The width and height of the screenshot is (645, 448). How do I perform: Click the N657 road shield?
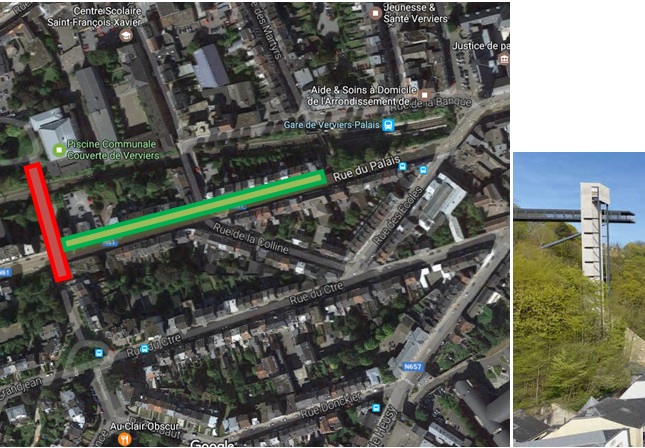(412, 366)
